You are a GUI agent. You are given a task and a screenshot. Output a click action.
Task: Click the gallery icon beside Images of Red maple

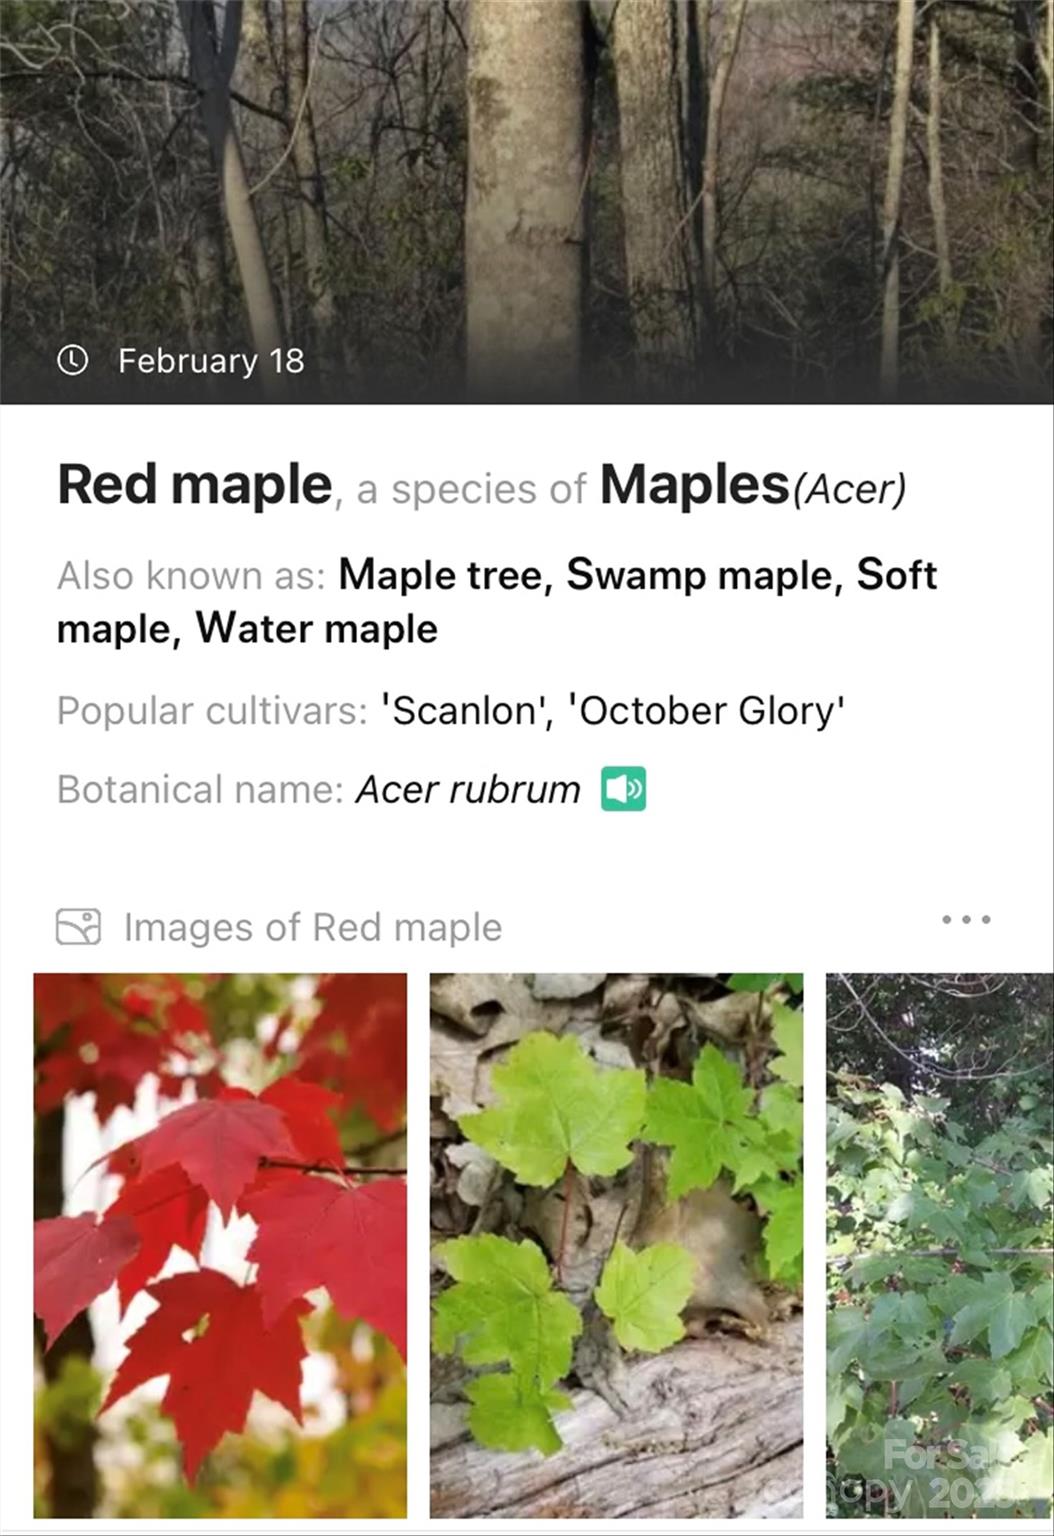(x=78, y=927)
